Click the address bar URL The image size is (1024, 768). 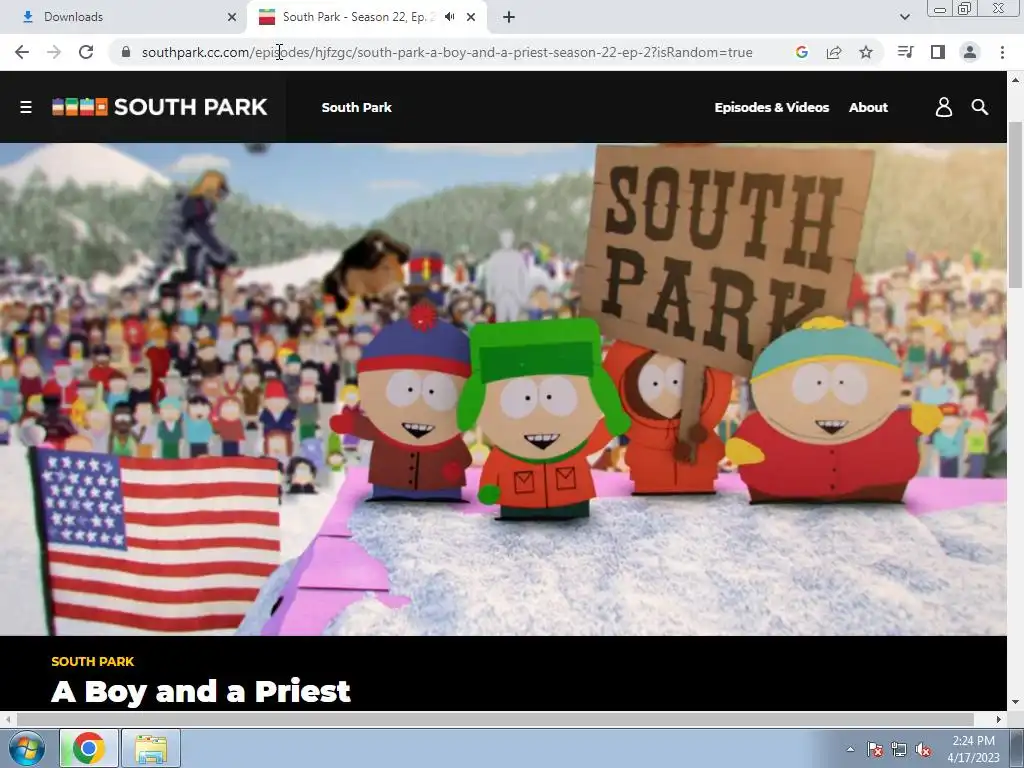point(447,52)
